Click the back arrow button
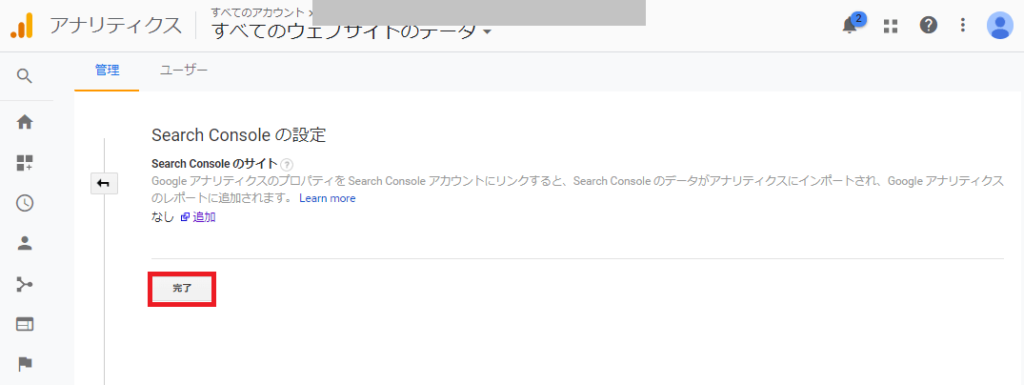 click(x=103, y=184)
